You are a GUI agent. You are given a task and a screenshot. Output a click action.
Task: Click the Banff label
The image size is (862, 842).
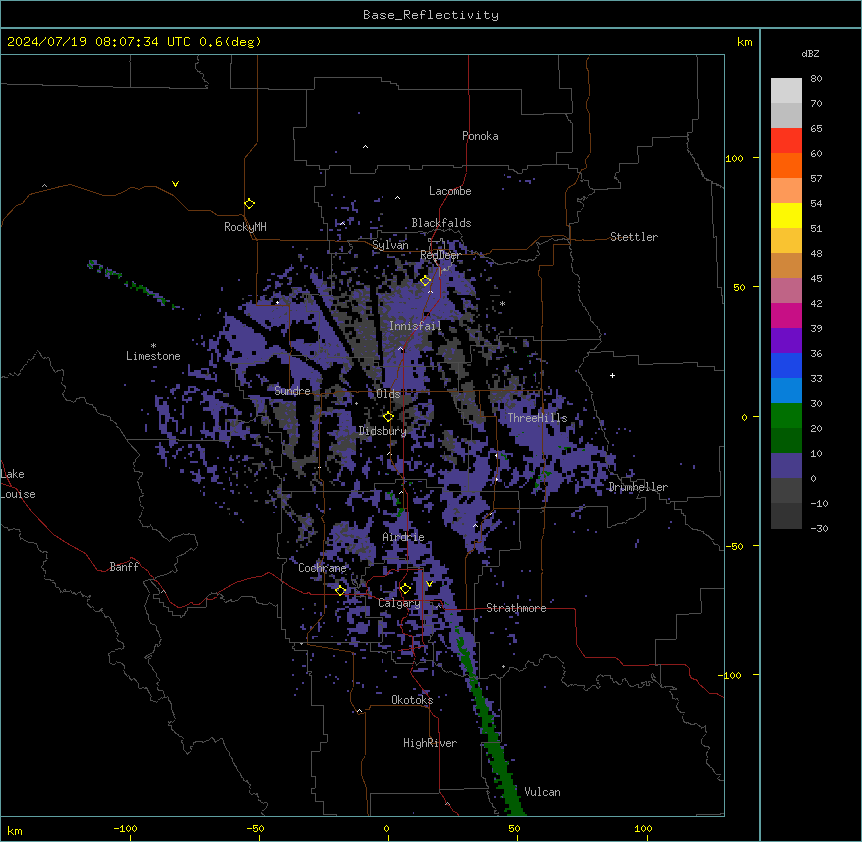pyautogui.click(x=124, y=567)
